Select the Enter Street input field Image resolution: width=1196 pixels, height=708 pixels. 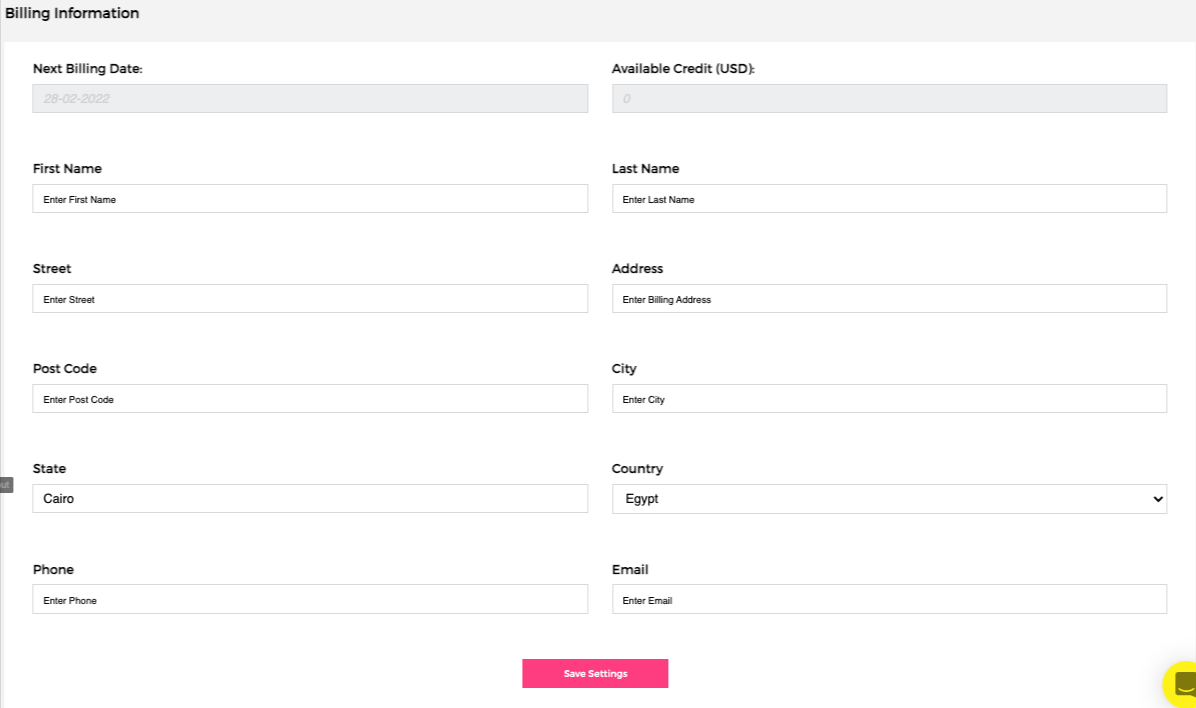click(310, 299)
